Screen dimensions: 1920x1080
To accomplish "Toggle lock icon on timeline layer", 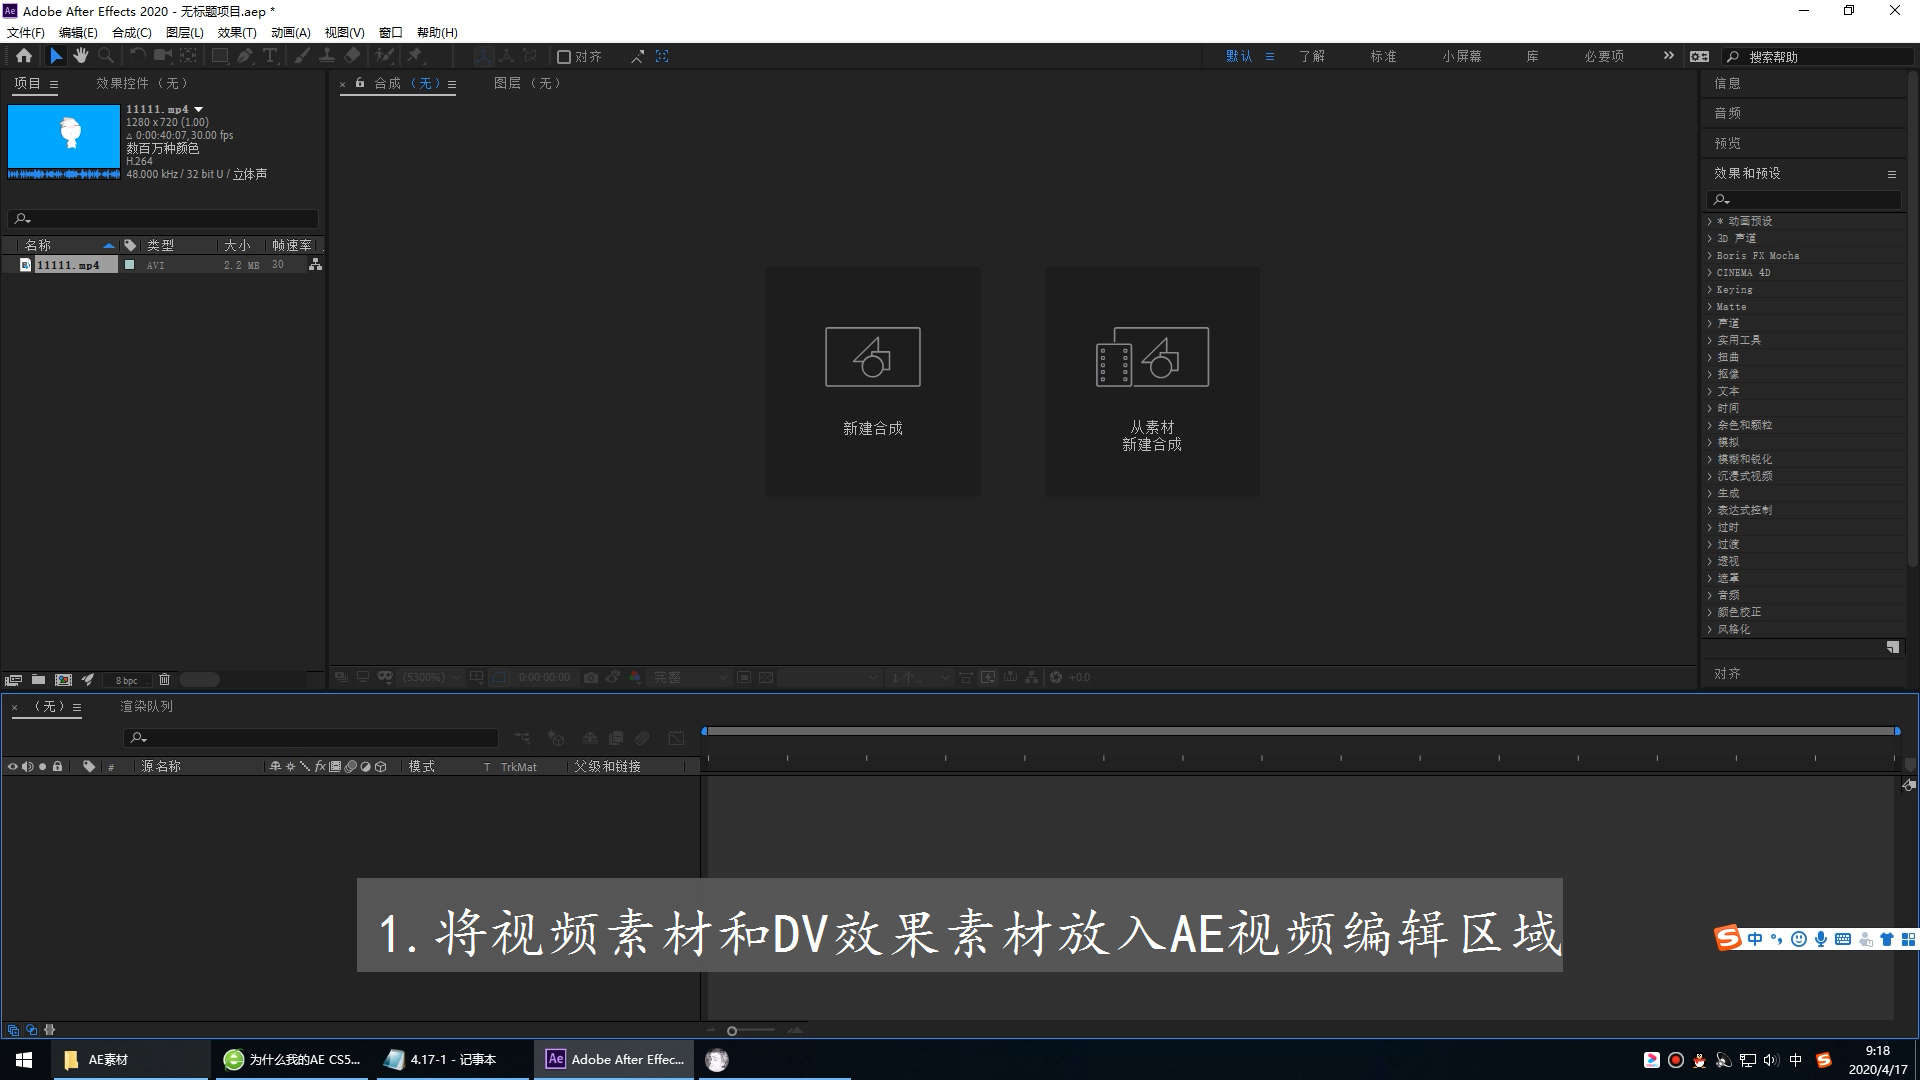I will click(x=58, y=766).
